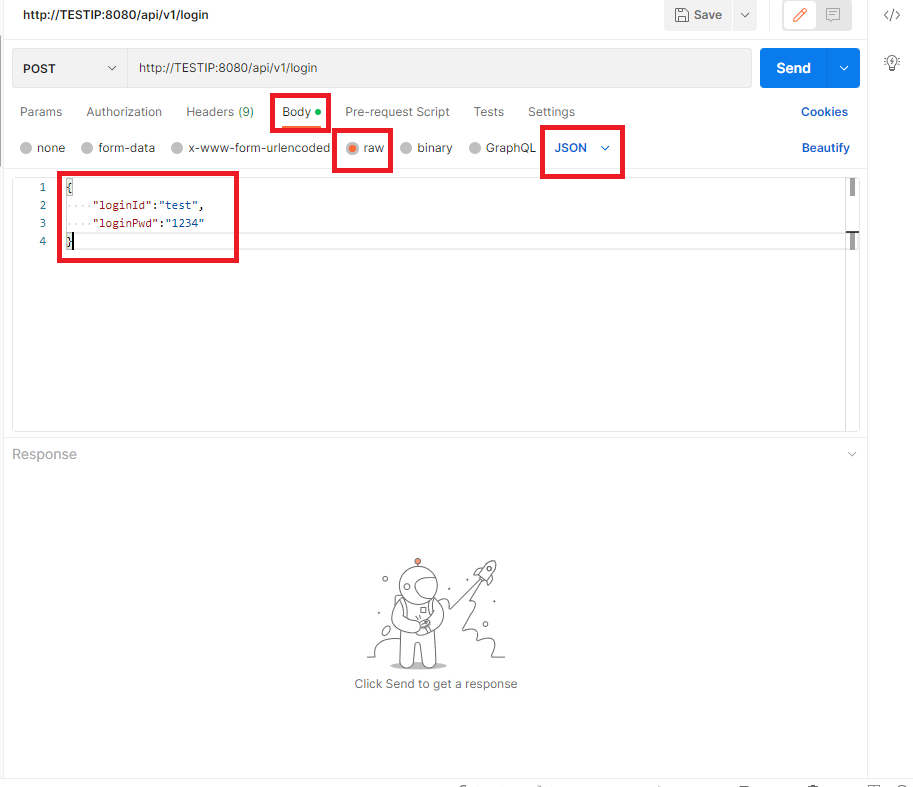This screenshot has height=787, width=913.
Task: Select the none body type radio
Action: [x=26, y=148]
